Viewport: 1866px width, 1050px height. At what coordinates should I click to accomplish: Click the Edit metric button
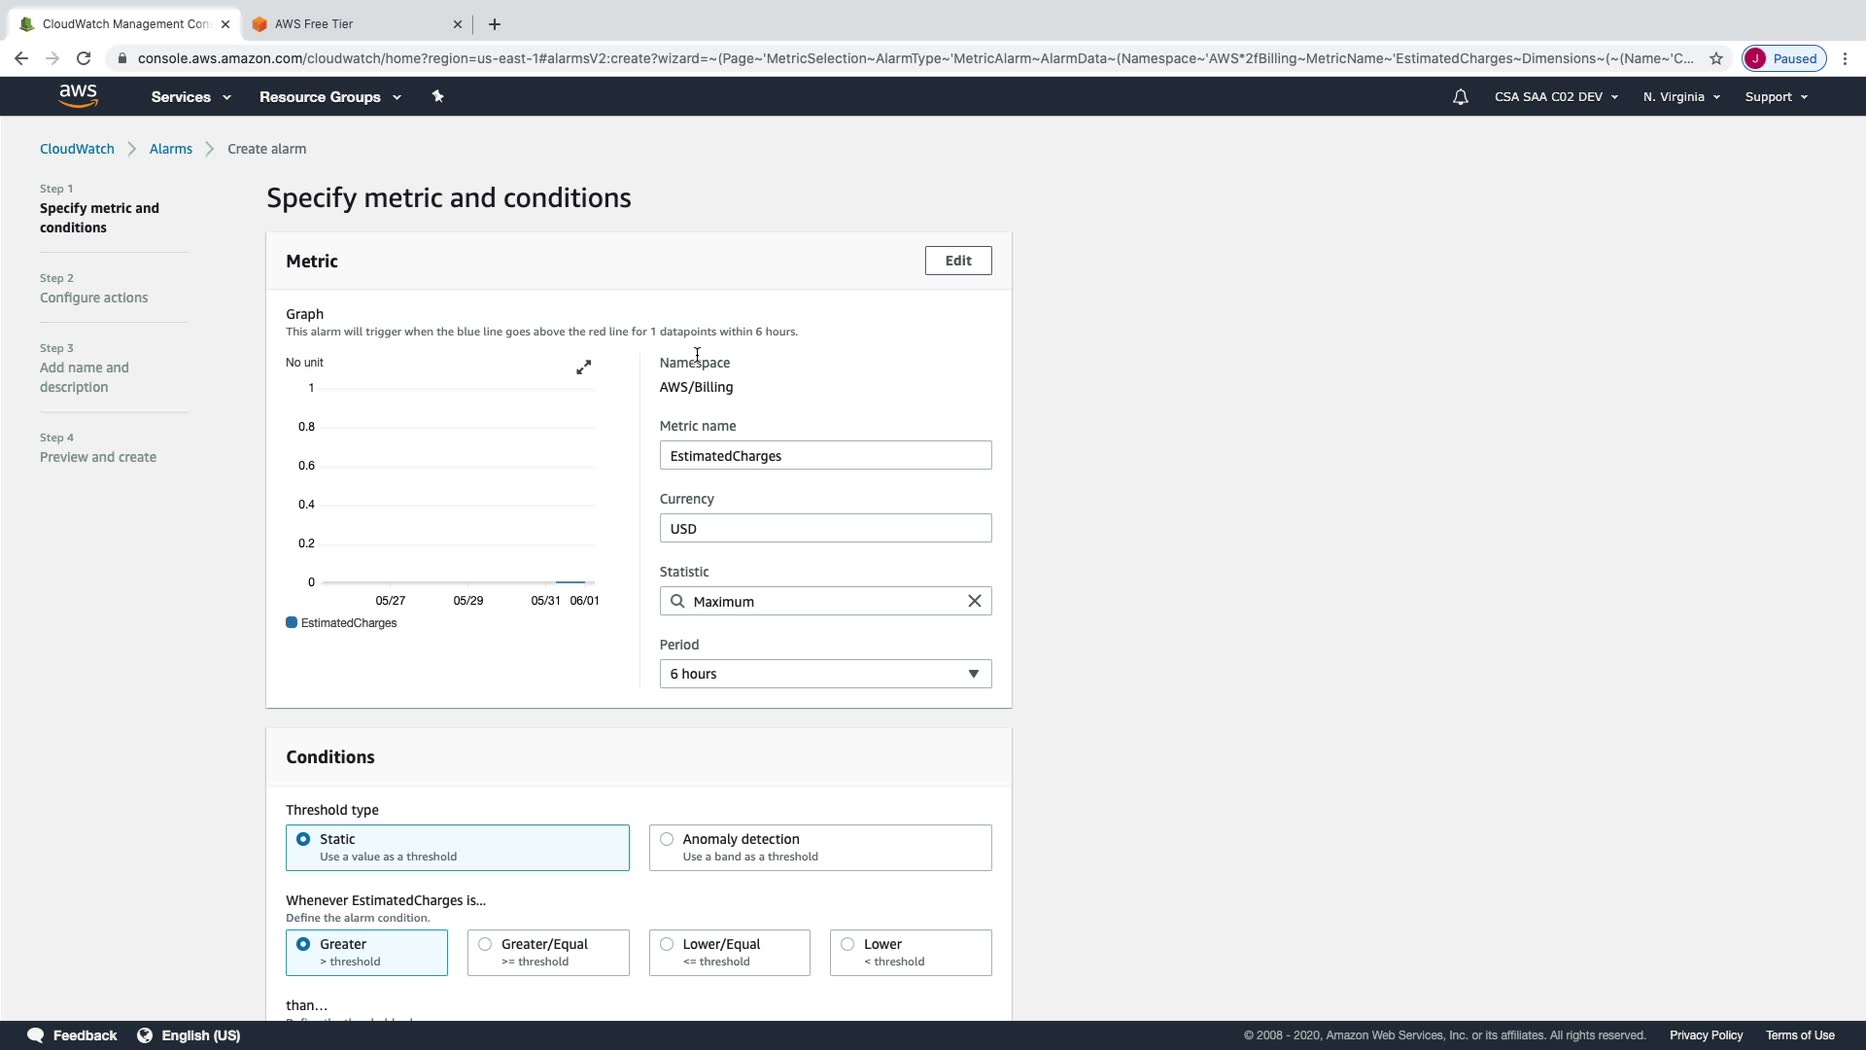pyautogui.click(x=957, y=261)
